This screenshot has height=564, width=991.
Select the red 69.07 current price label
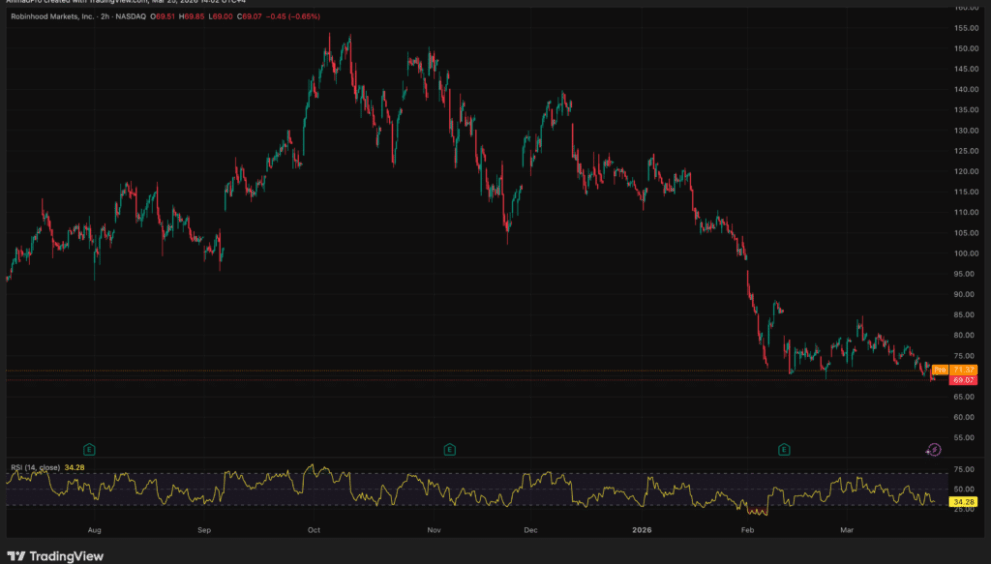(x=963, y=380)
